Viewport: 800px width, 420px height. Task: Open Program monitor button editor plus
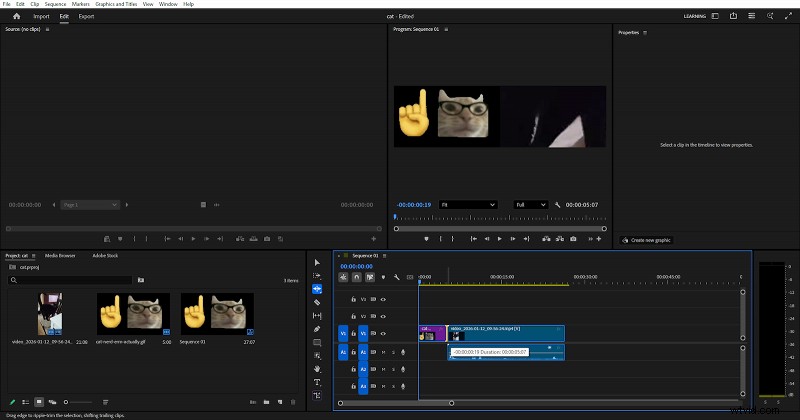pyautogui.click(x=598, y=239)
